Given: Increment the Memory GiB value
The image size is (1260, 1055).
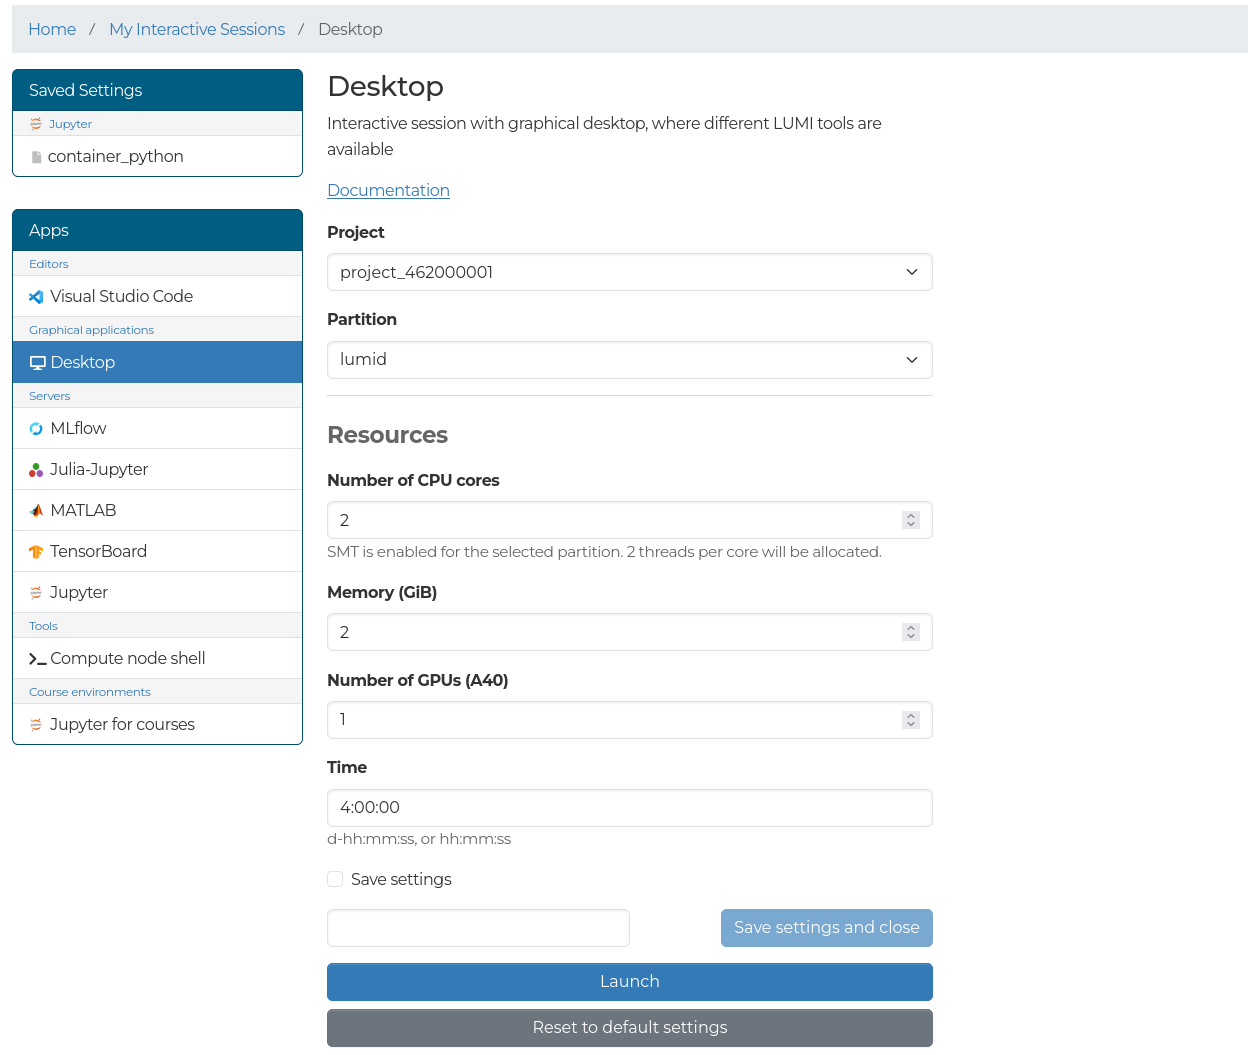Looking at the screenshot, I should (910, 627).
